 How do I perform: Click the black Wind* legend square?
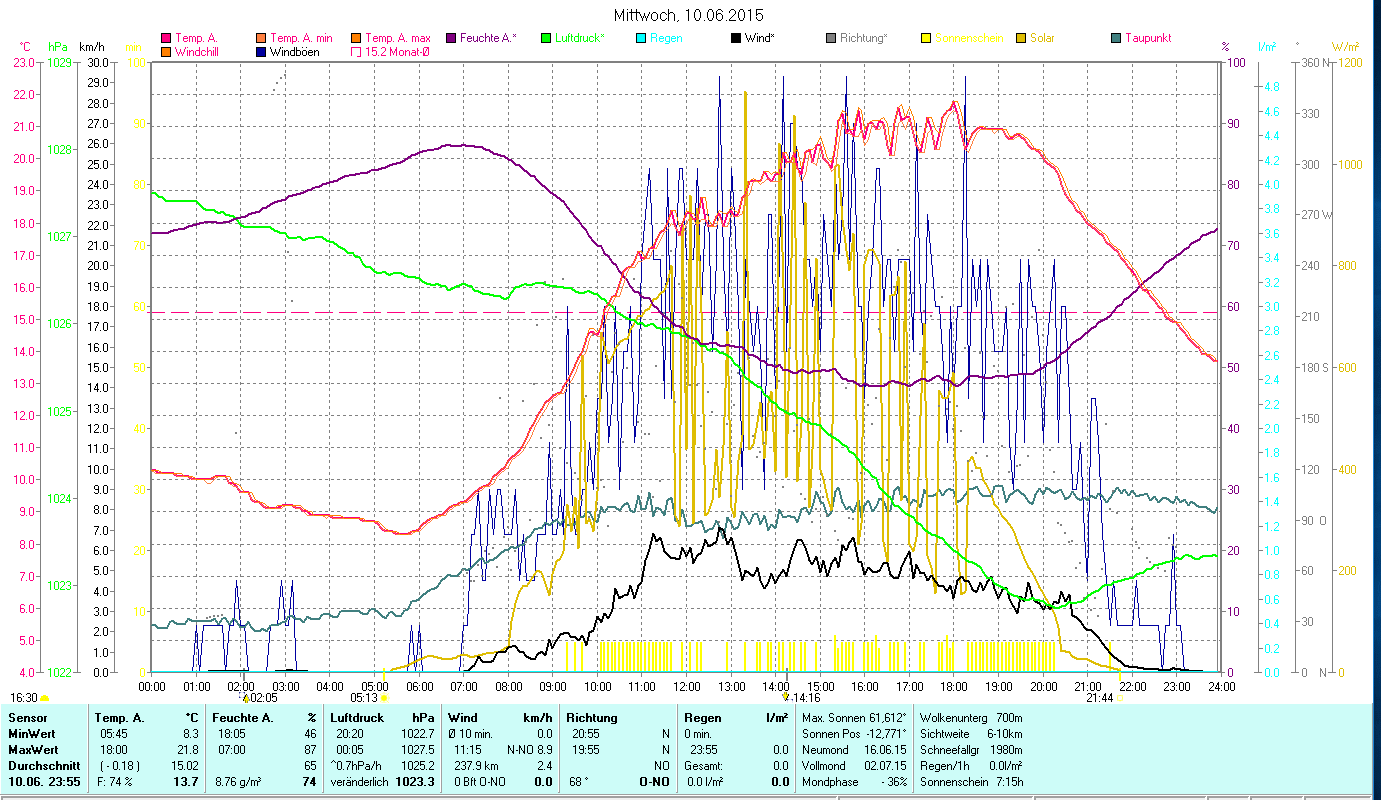point(735,38)
